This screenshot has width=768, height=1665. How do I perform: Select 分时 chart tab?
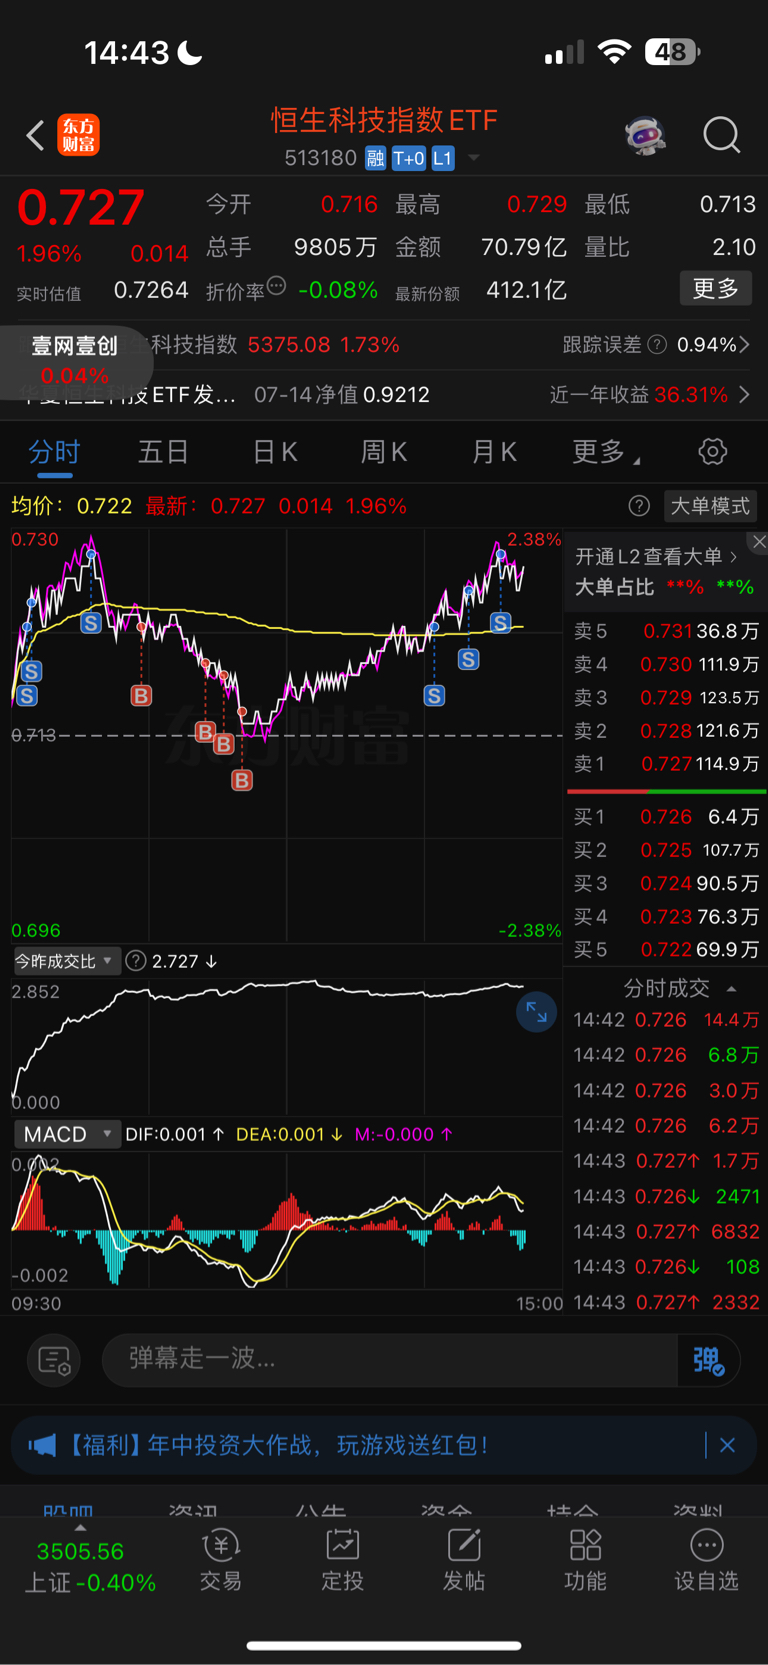(x=54, y=452)
